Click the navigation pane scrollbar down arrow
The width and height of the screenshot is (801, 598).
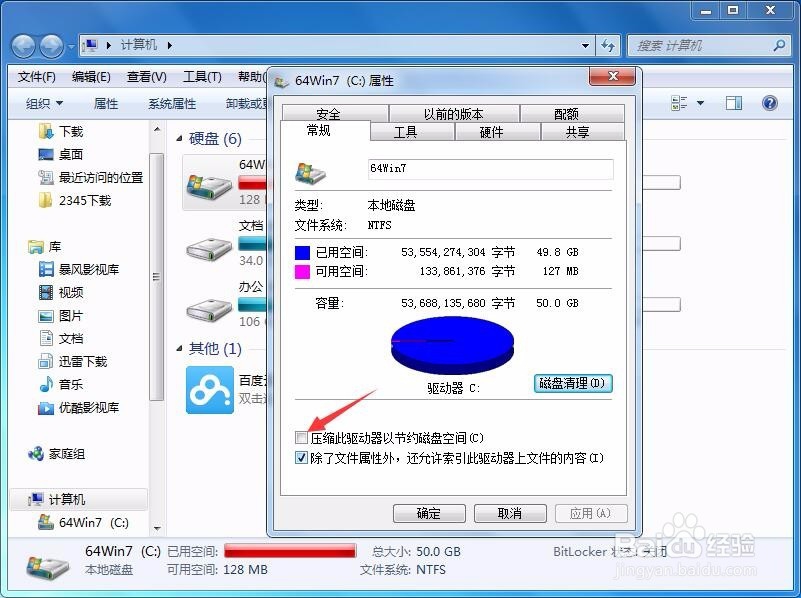click(x=157, y=528)
